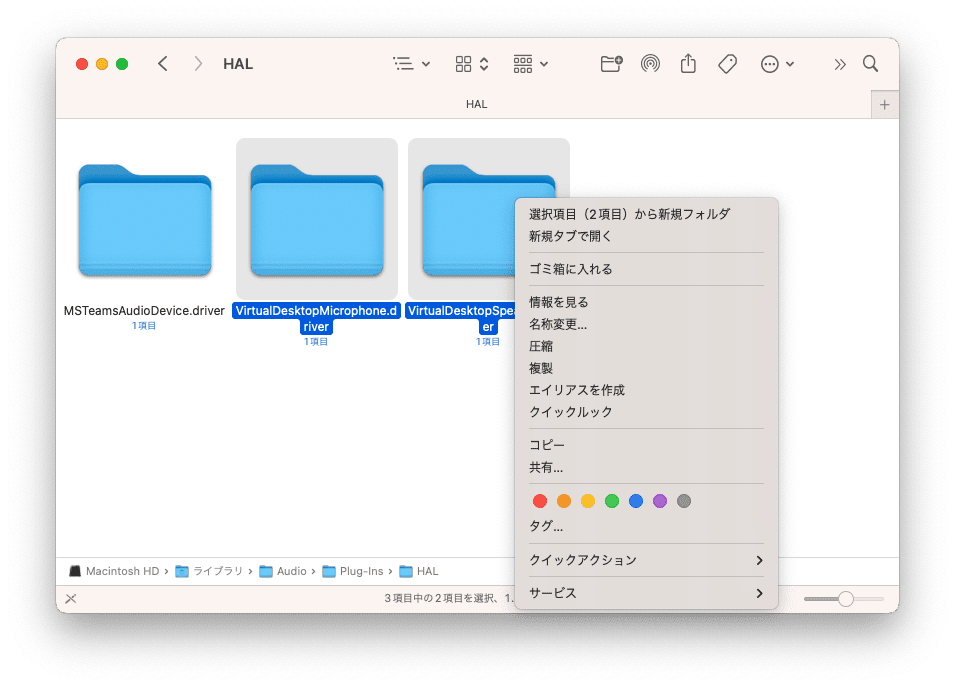Go to Plug-Ins in path bar
The height and width of the screenshot is (687, 955).
coord(360,571)
